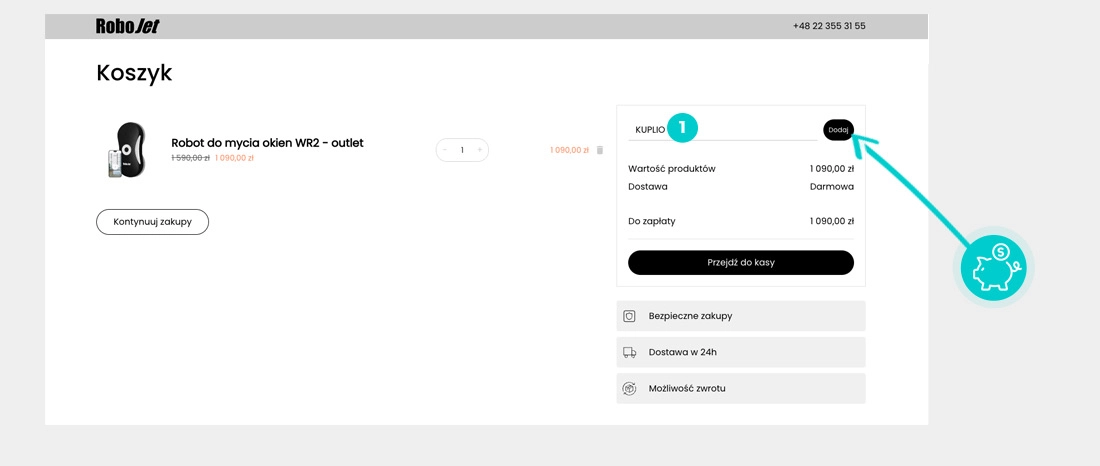The height and width of the screenshot is (466, 1100).
Task: Click the Możliwość zwrotu label text
Action: click(687, 388)
